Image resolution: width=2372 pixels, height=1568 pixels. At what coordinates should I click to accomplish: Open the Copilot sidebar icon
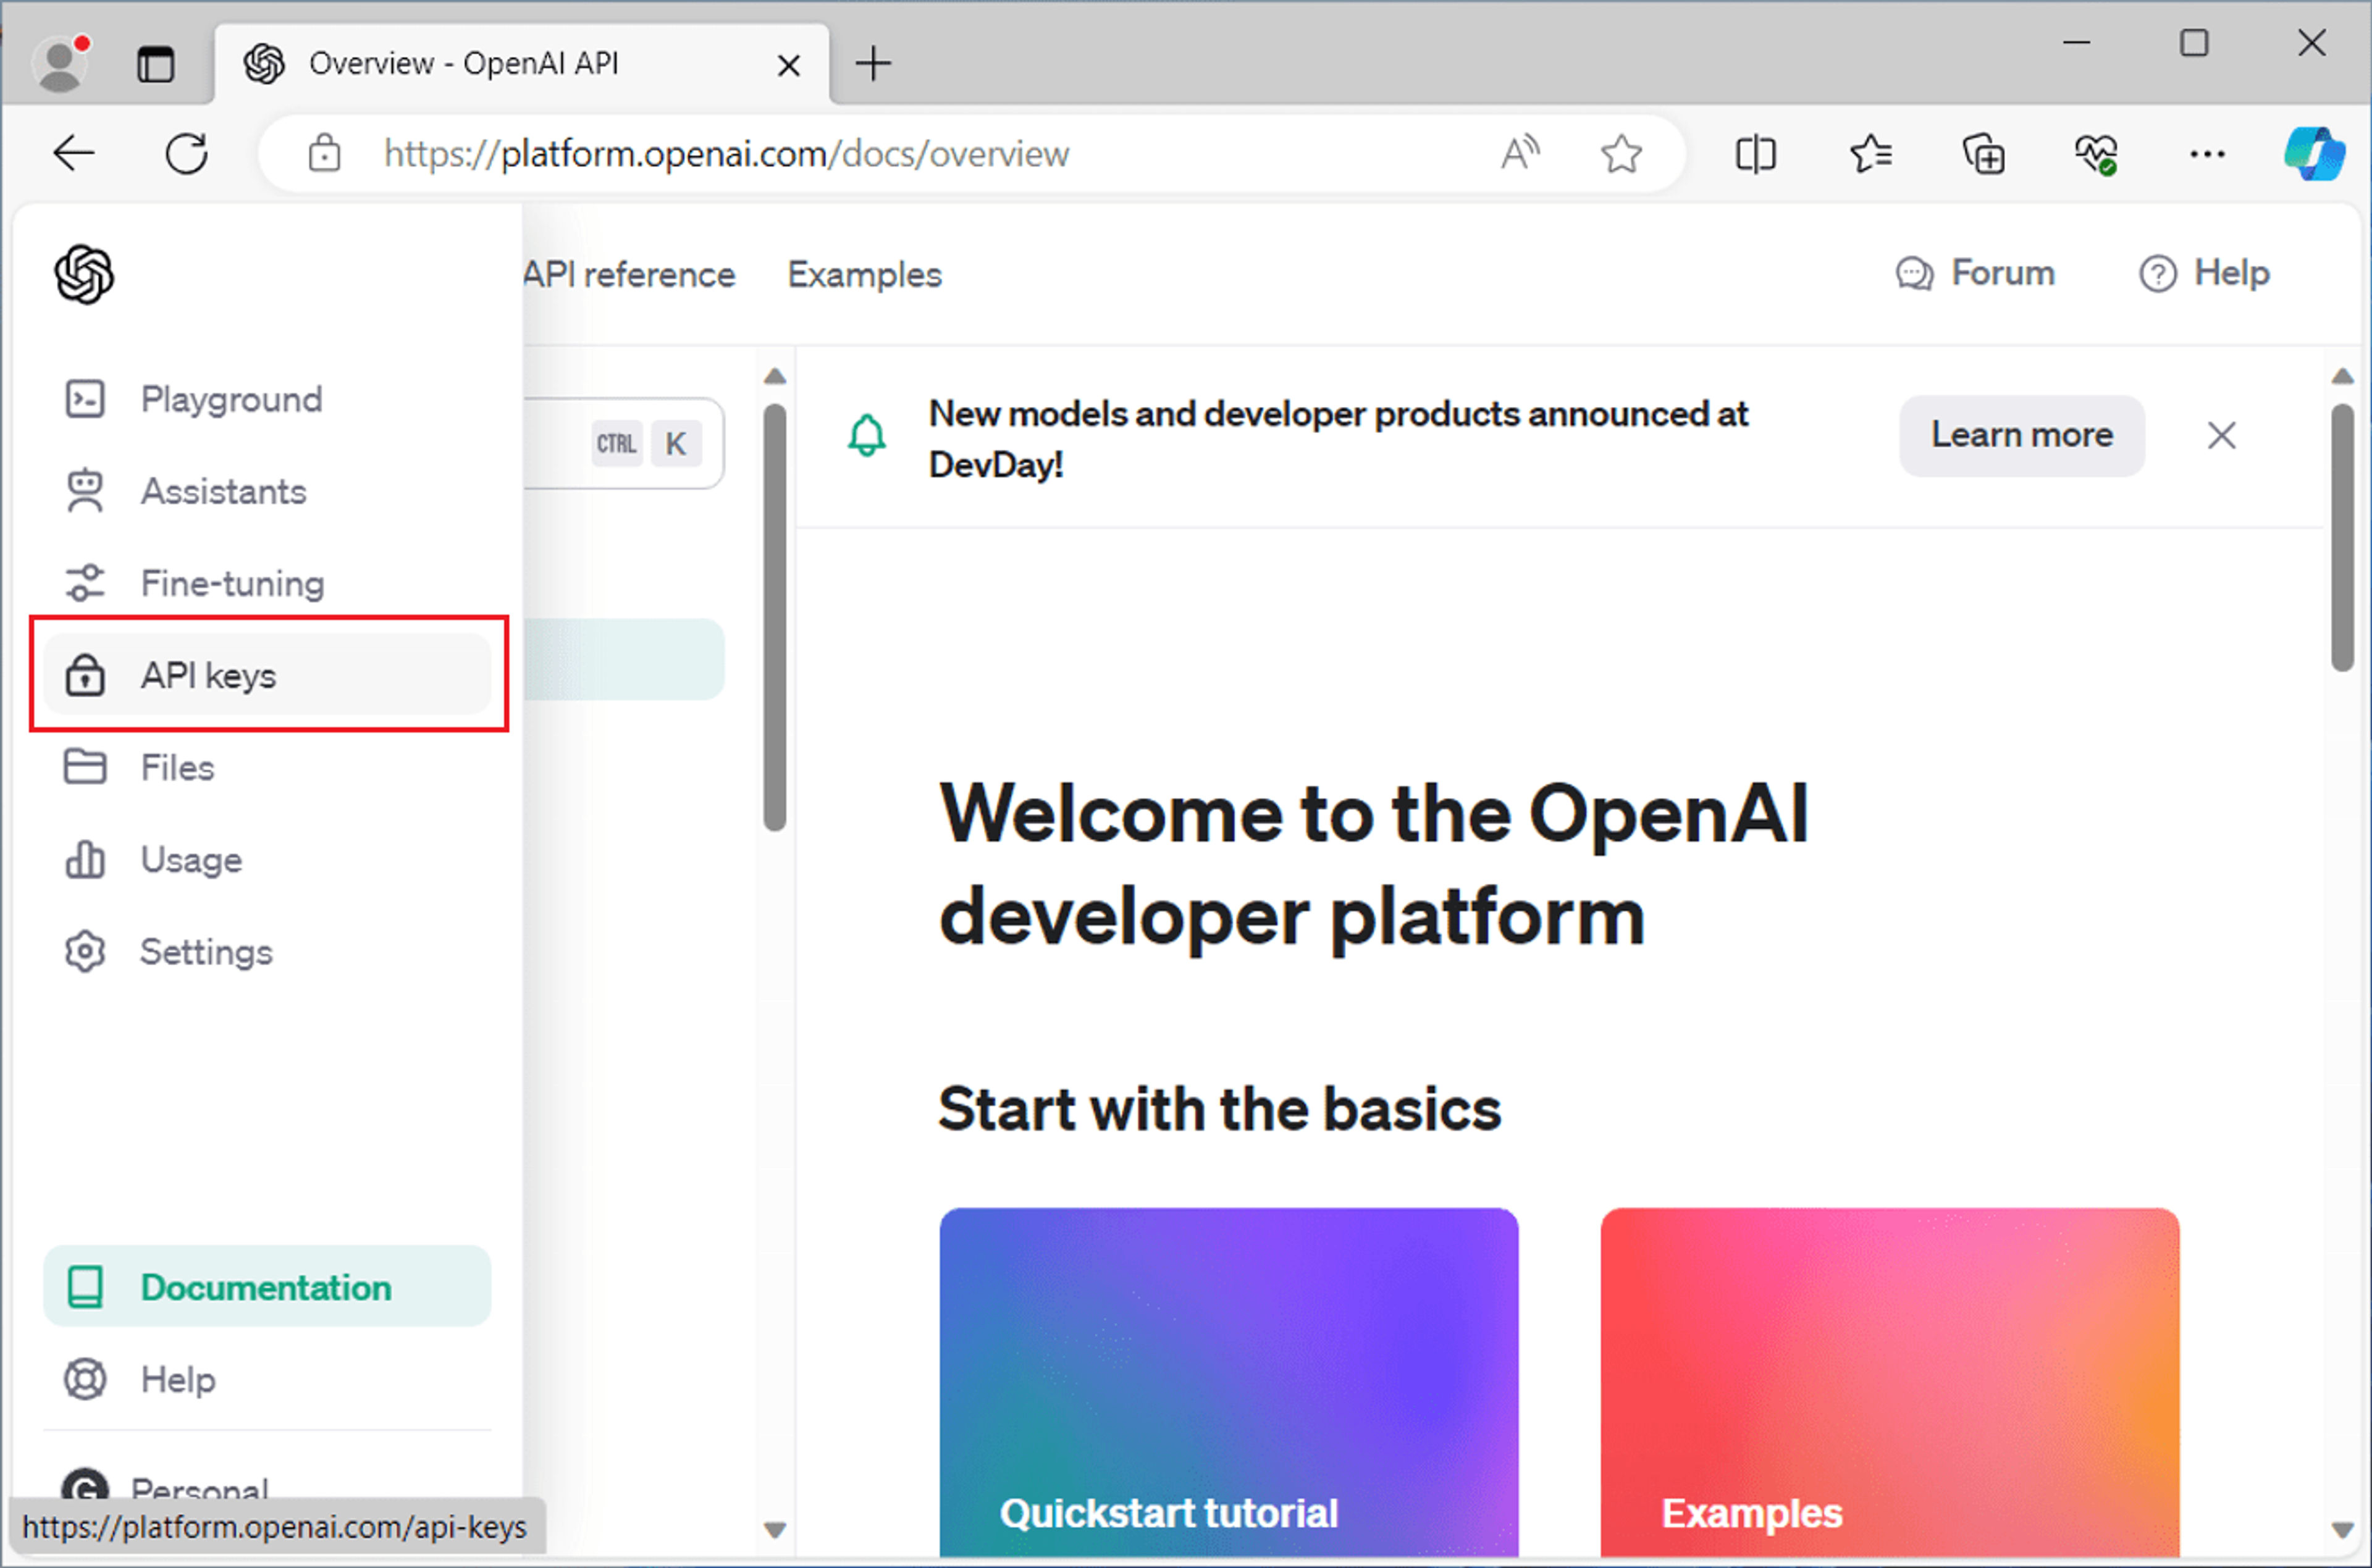(x=2315, y=154)
